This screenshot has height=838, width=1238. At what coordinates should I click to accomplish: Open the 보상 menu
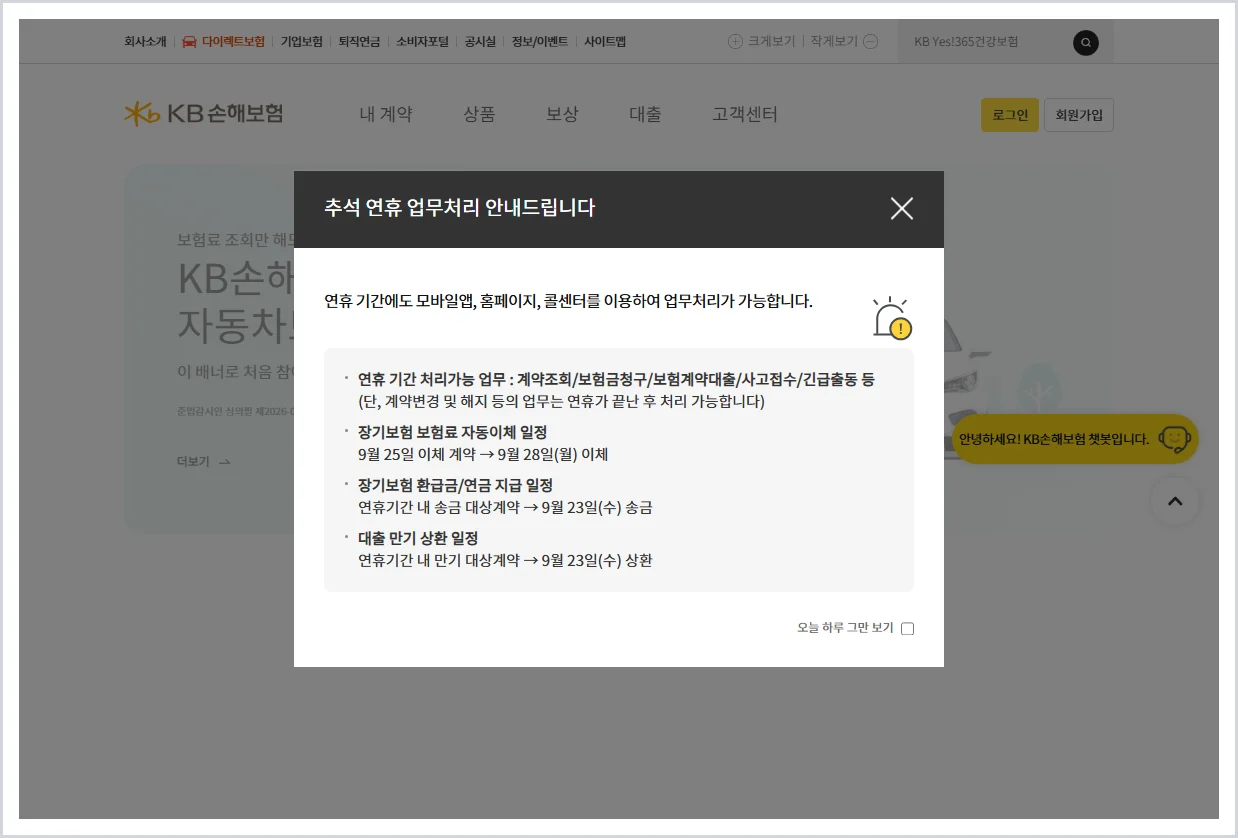click(562, 115)
